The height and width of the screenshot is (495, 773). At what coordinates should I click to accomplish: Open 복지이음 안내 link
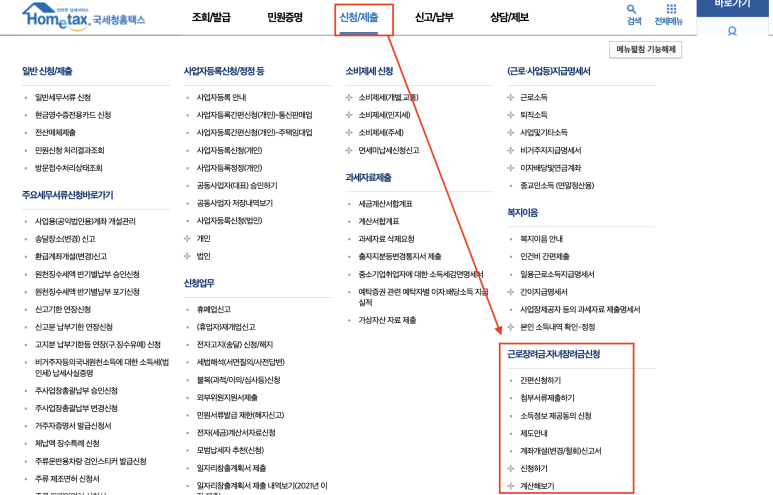click(541, 239)
